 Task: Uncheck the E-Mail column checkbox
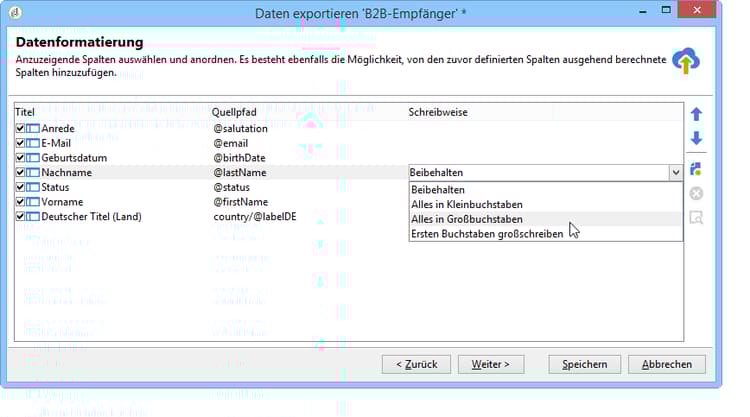coord(20,143)
